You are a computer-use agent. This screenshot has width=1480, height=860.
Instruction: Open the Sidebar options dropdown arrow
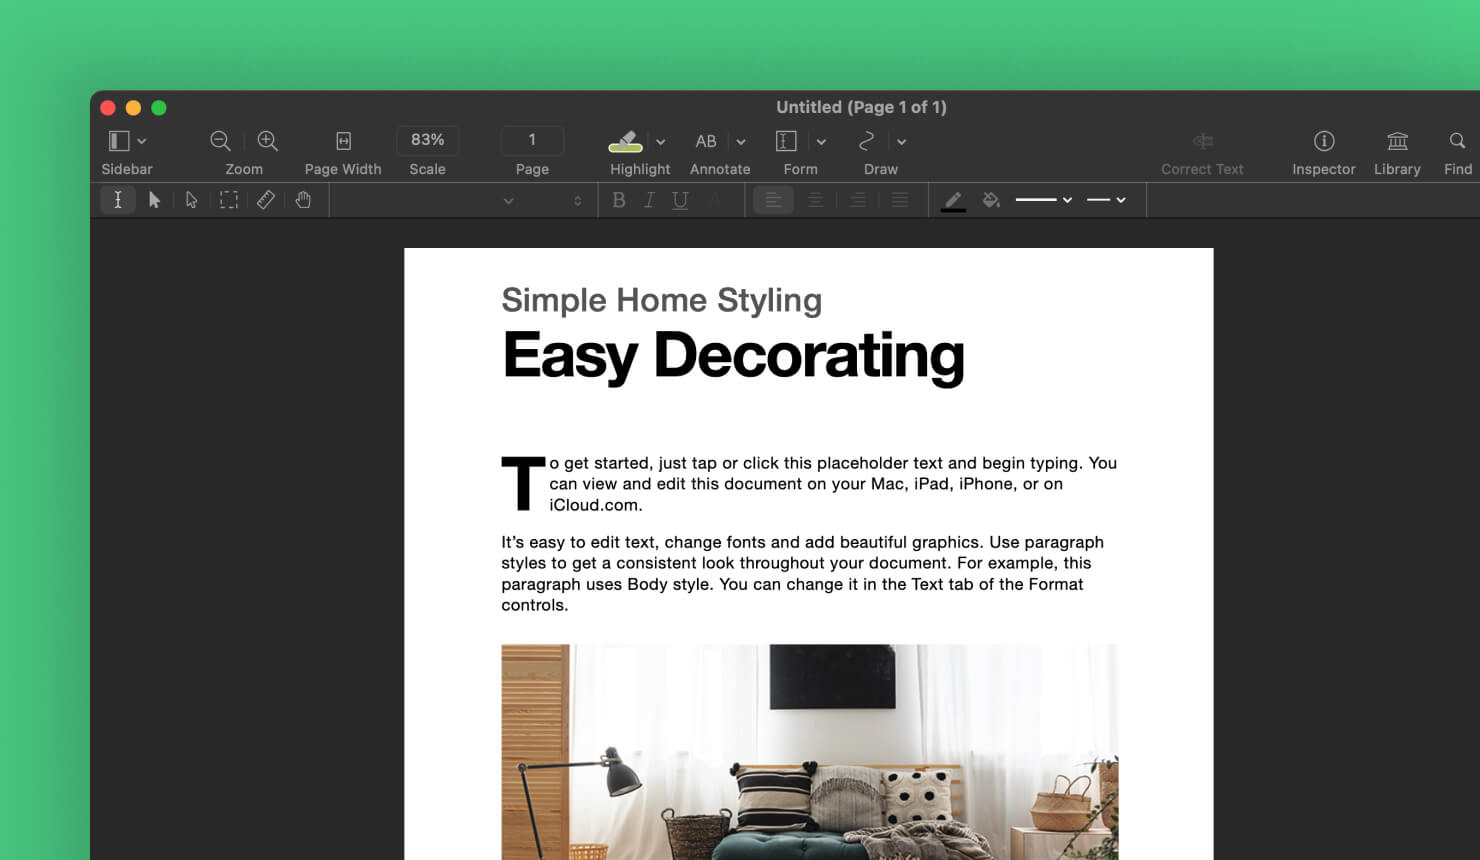click(142, 141)
